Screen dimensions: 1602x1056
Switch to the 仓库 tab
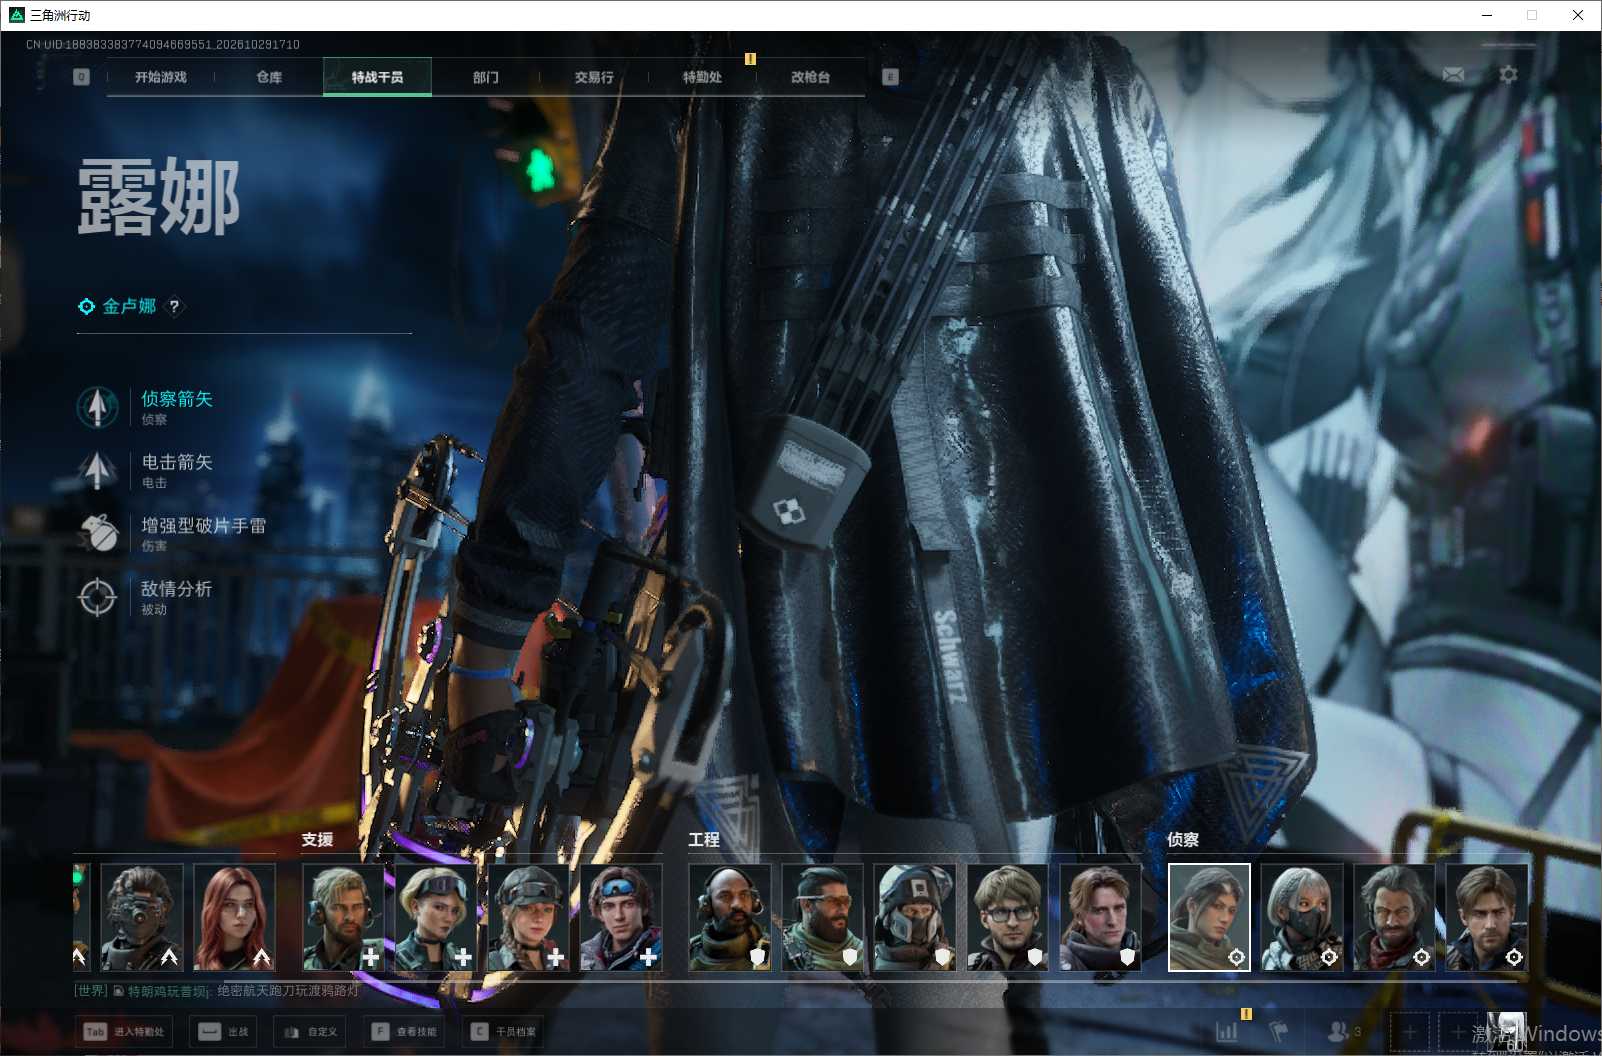tap(269, 77)
